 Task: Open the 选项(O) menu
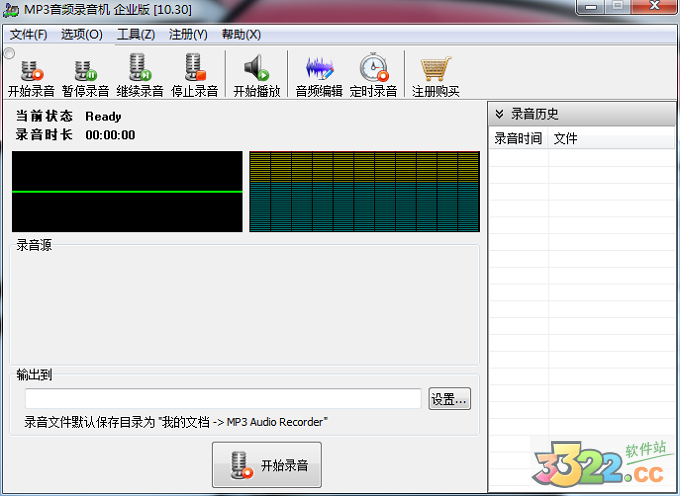pos(82,35)
